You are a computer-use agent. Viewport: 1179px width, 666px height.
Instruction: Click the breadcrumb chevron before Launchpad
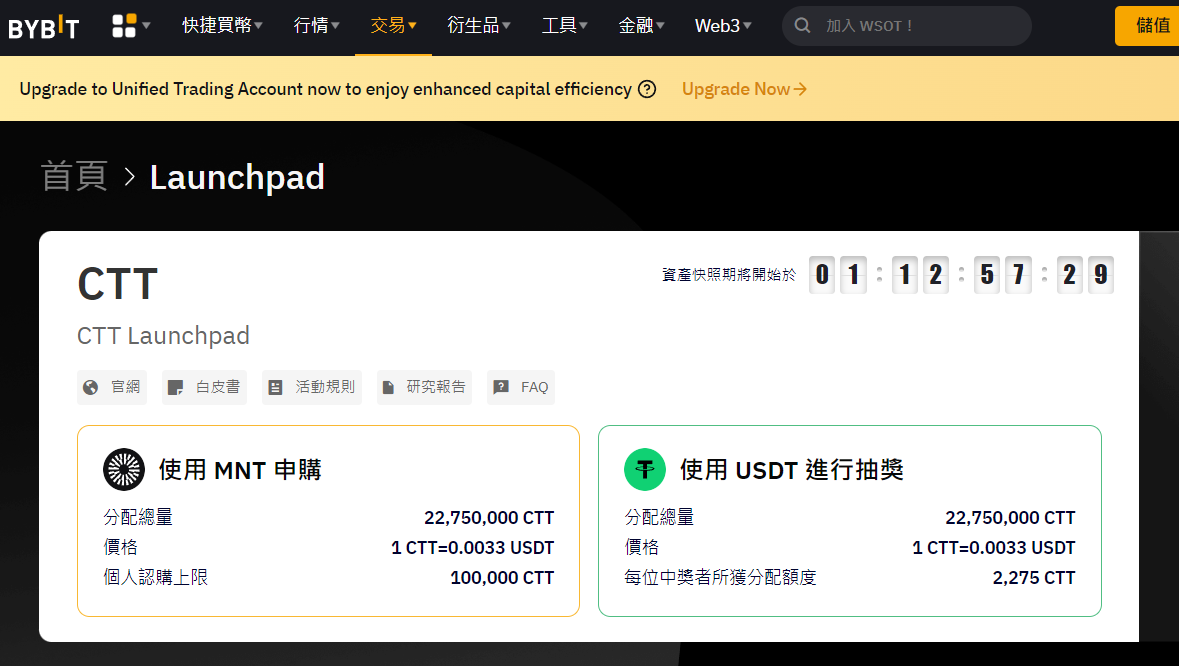(129, 177)
